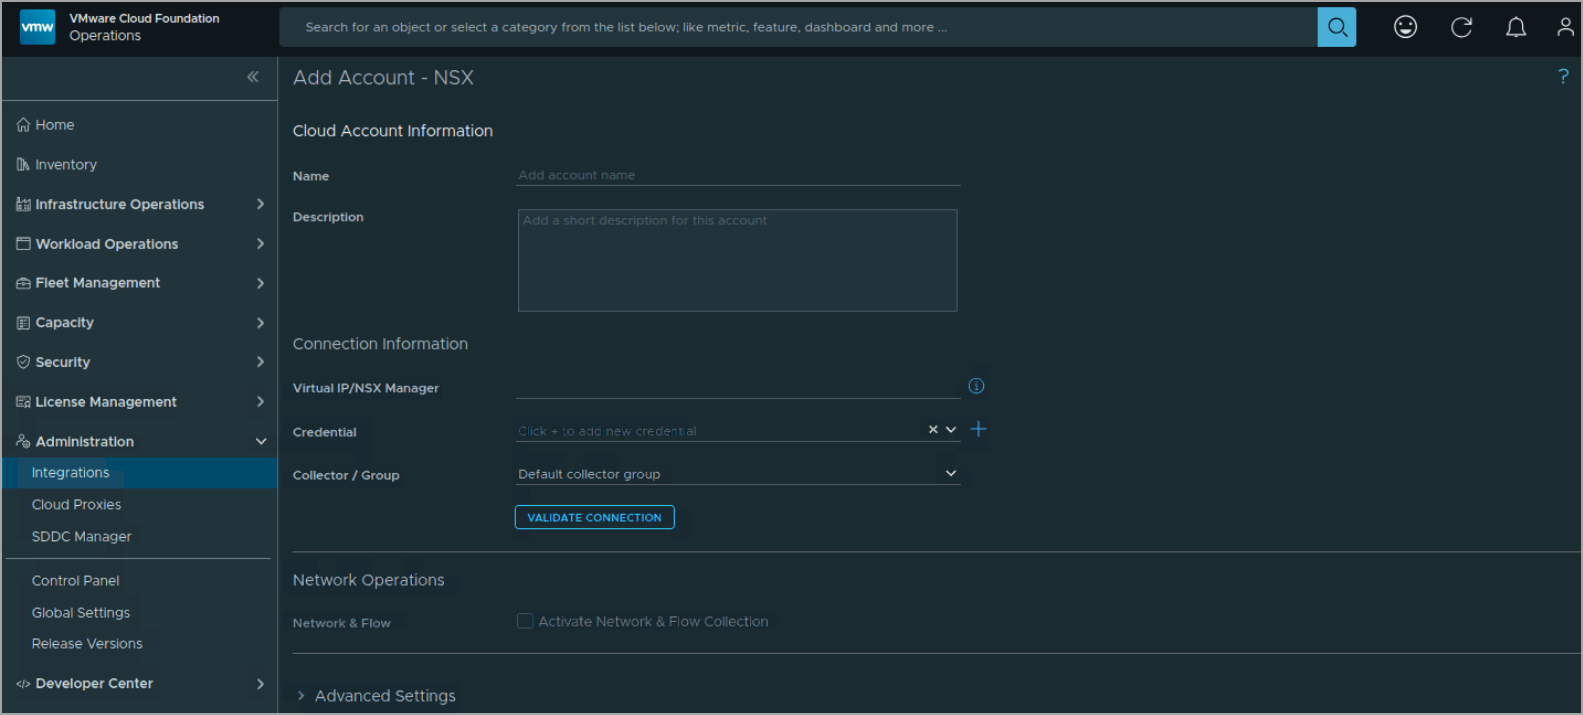Click the Cloud Account Information heading
This screenshot has height=715, width=1583.
(x=392, y=131)
